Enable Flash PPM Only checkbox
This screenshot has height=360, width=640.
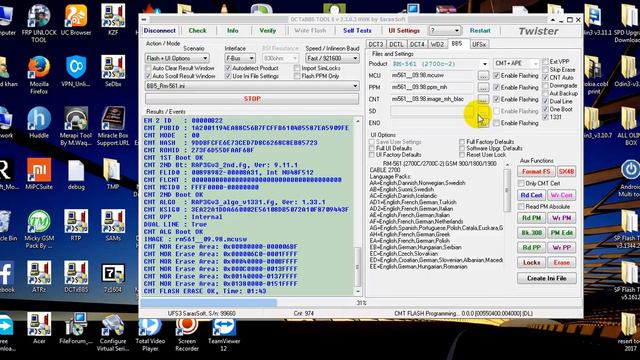(297, 76)
